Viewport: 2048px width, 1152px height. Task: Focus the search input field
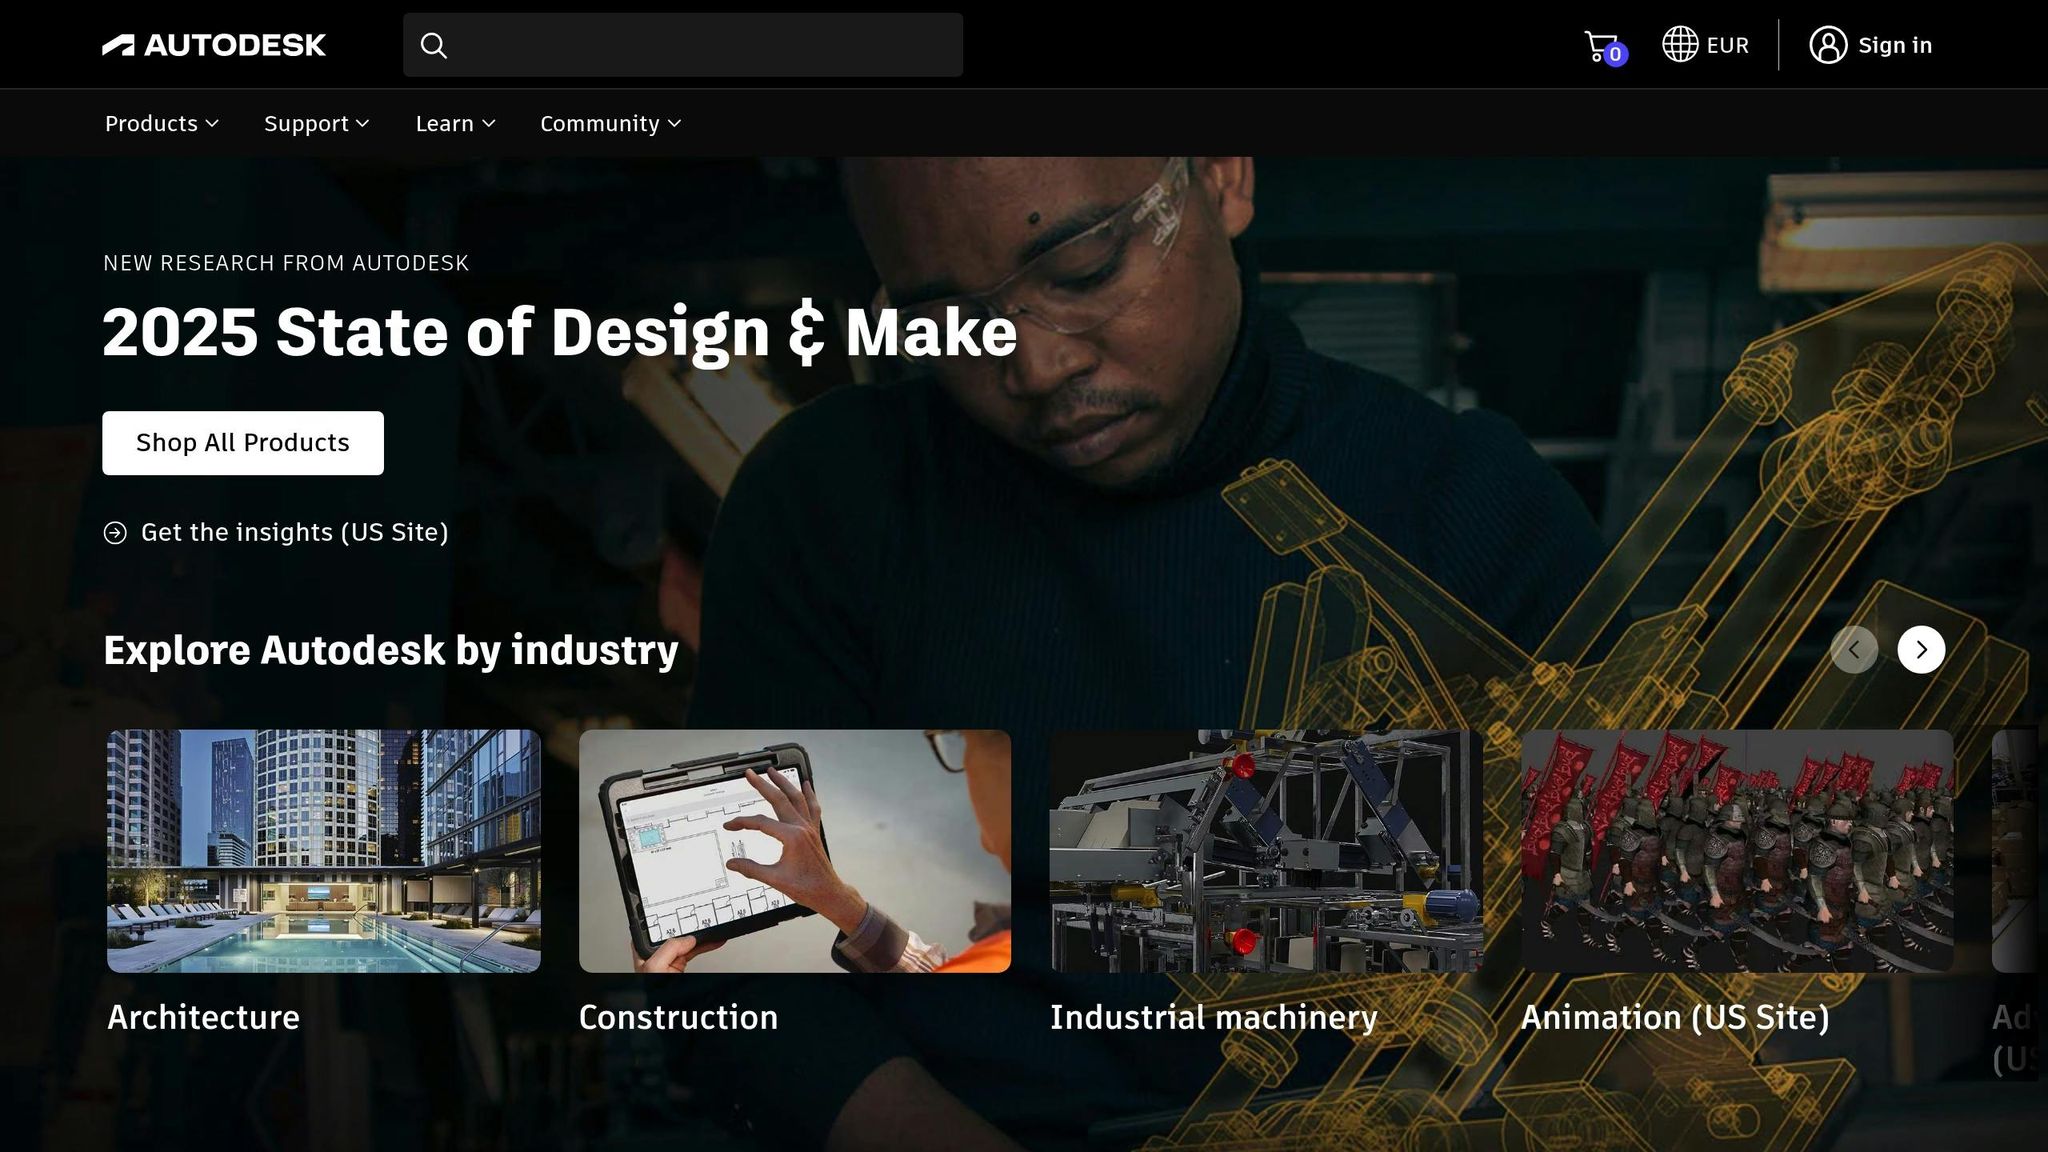[683, 45]
